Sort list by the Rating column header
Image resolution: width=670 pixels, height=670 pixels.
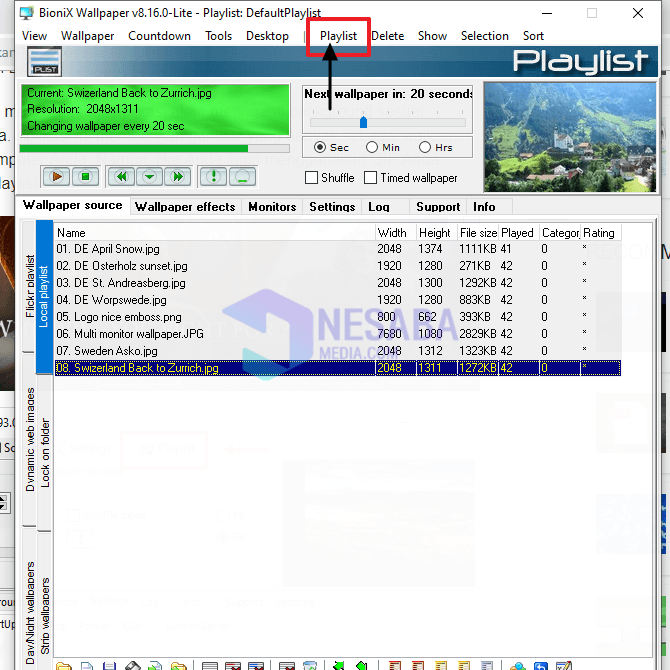(x=601, y=233)
